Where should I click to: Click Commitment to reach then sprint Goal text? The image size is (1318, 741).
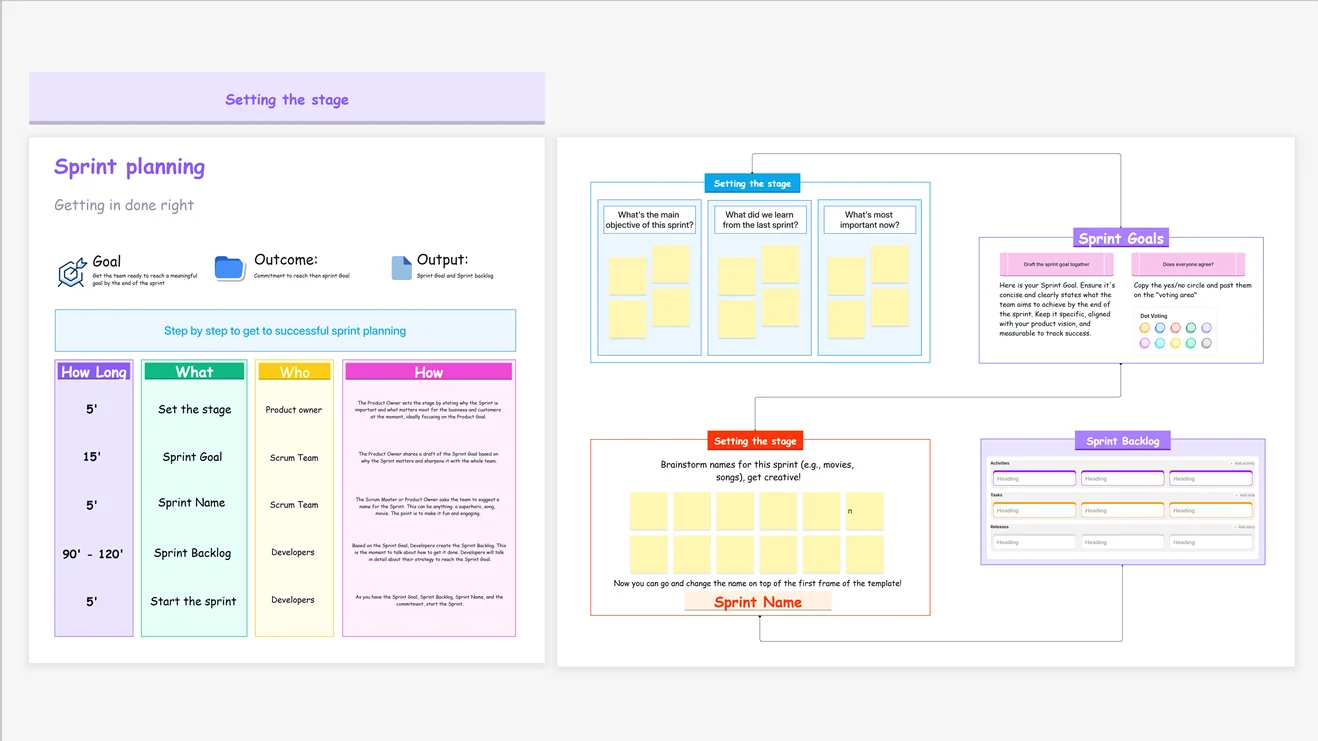coord(302,276)
